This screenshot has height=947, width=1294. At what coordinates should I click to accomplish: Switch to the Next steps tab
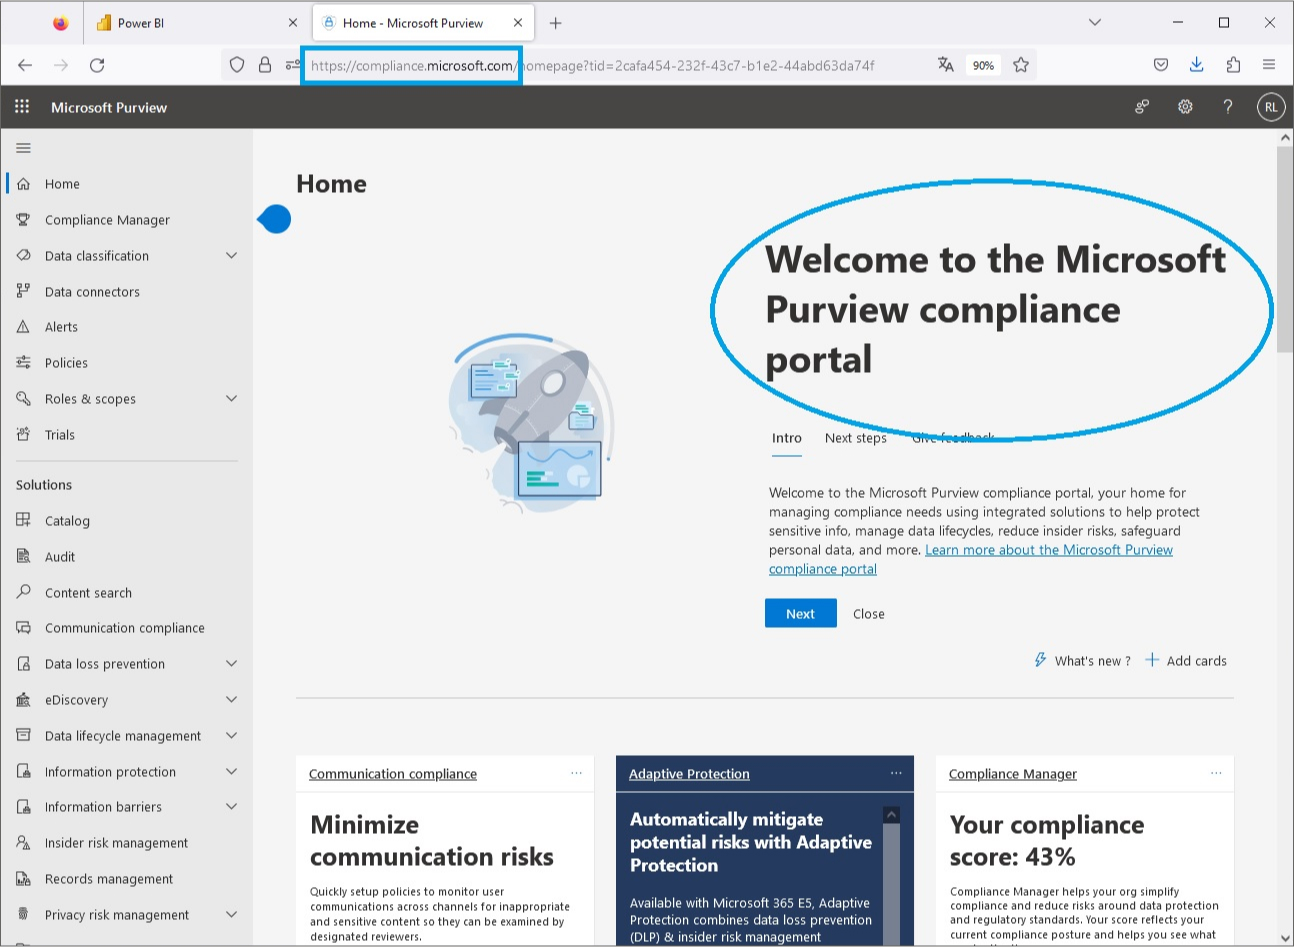pos(855,438)
